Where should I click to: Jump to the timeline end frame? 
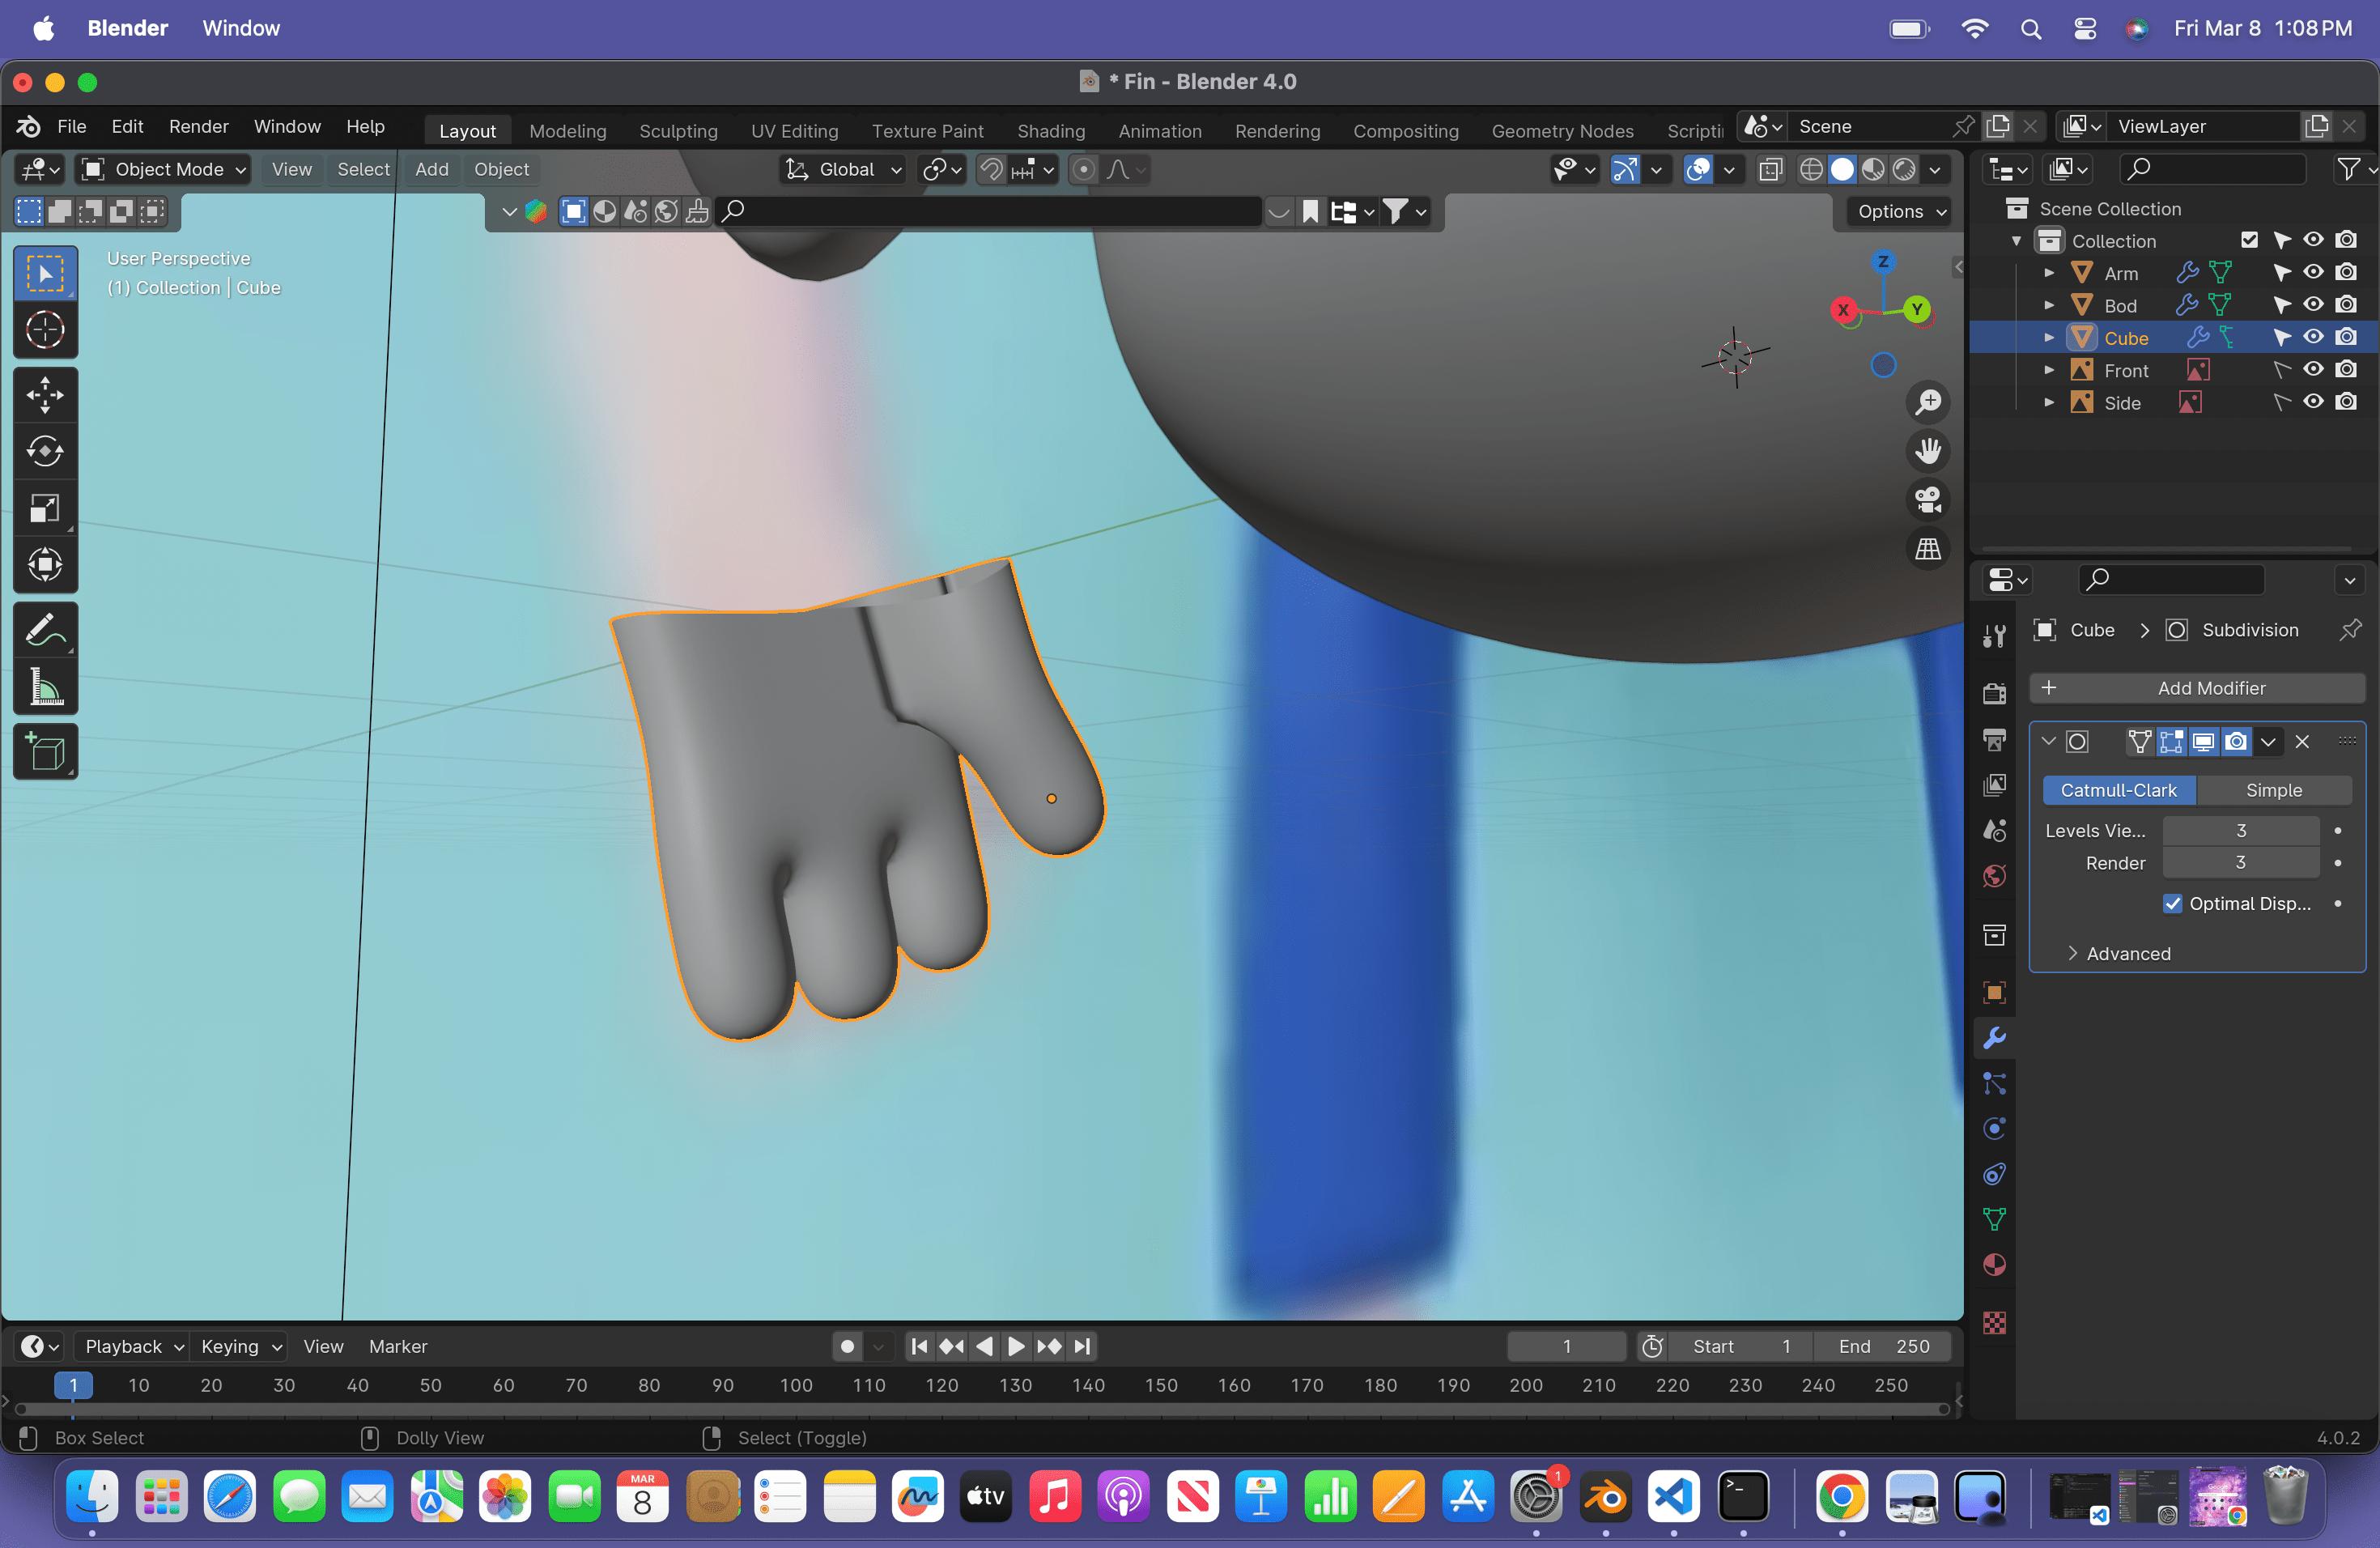coord(1083,1346)
